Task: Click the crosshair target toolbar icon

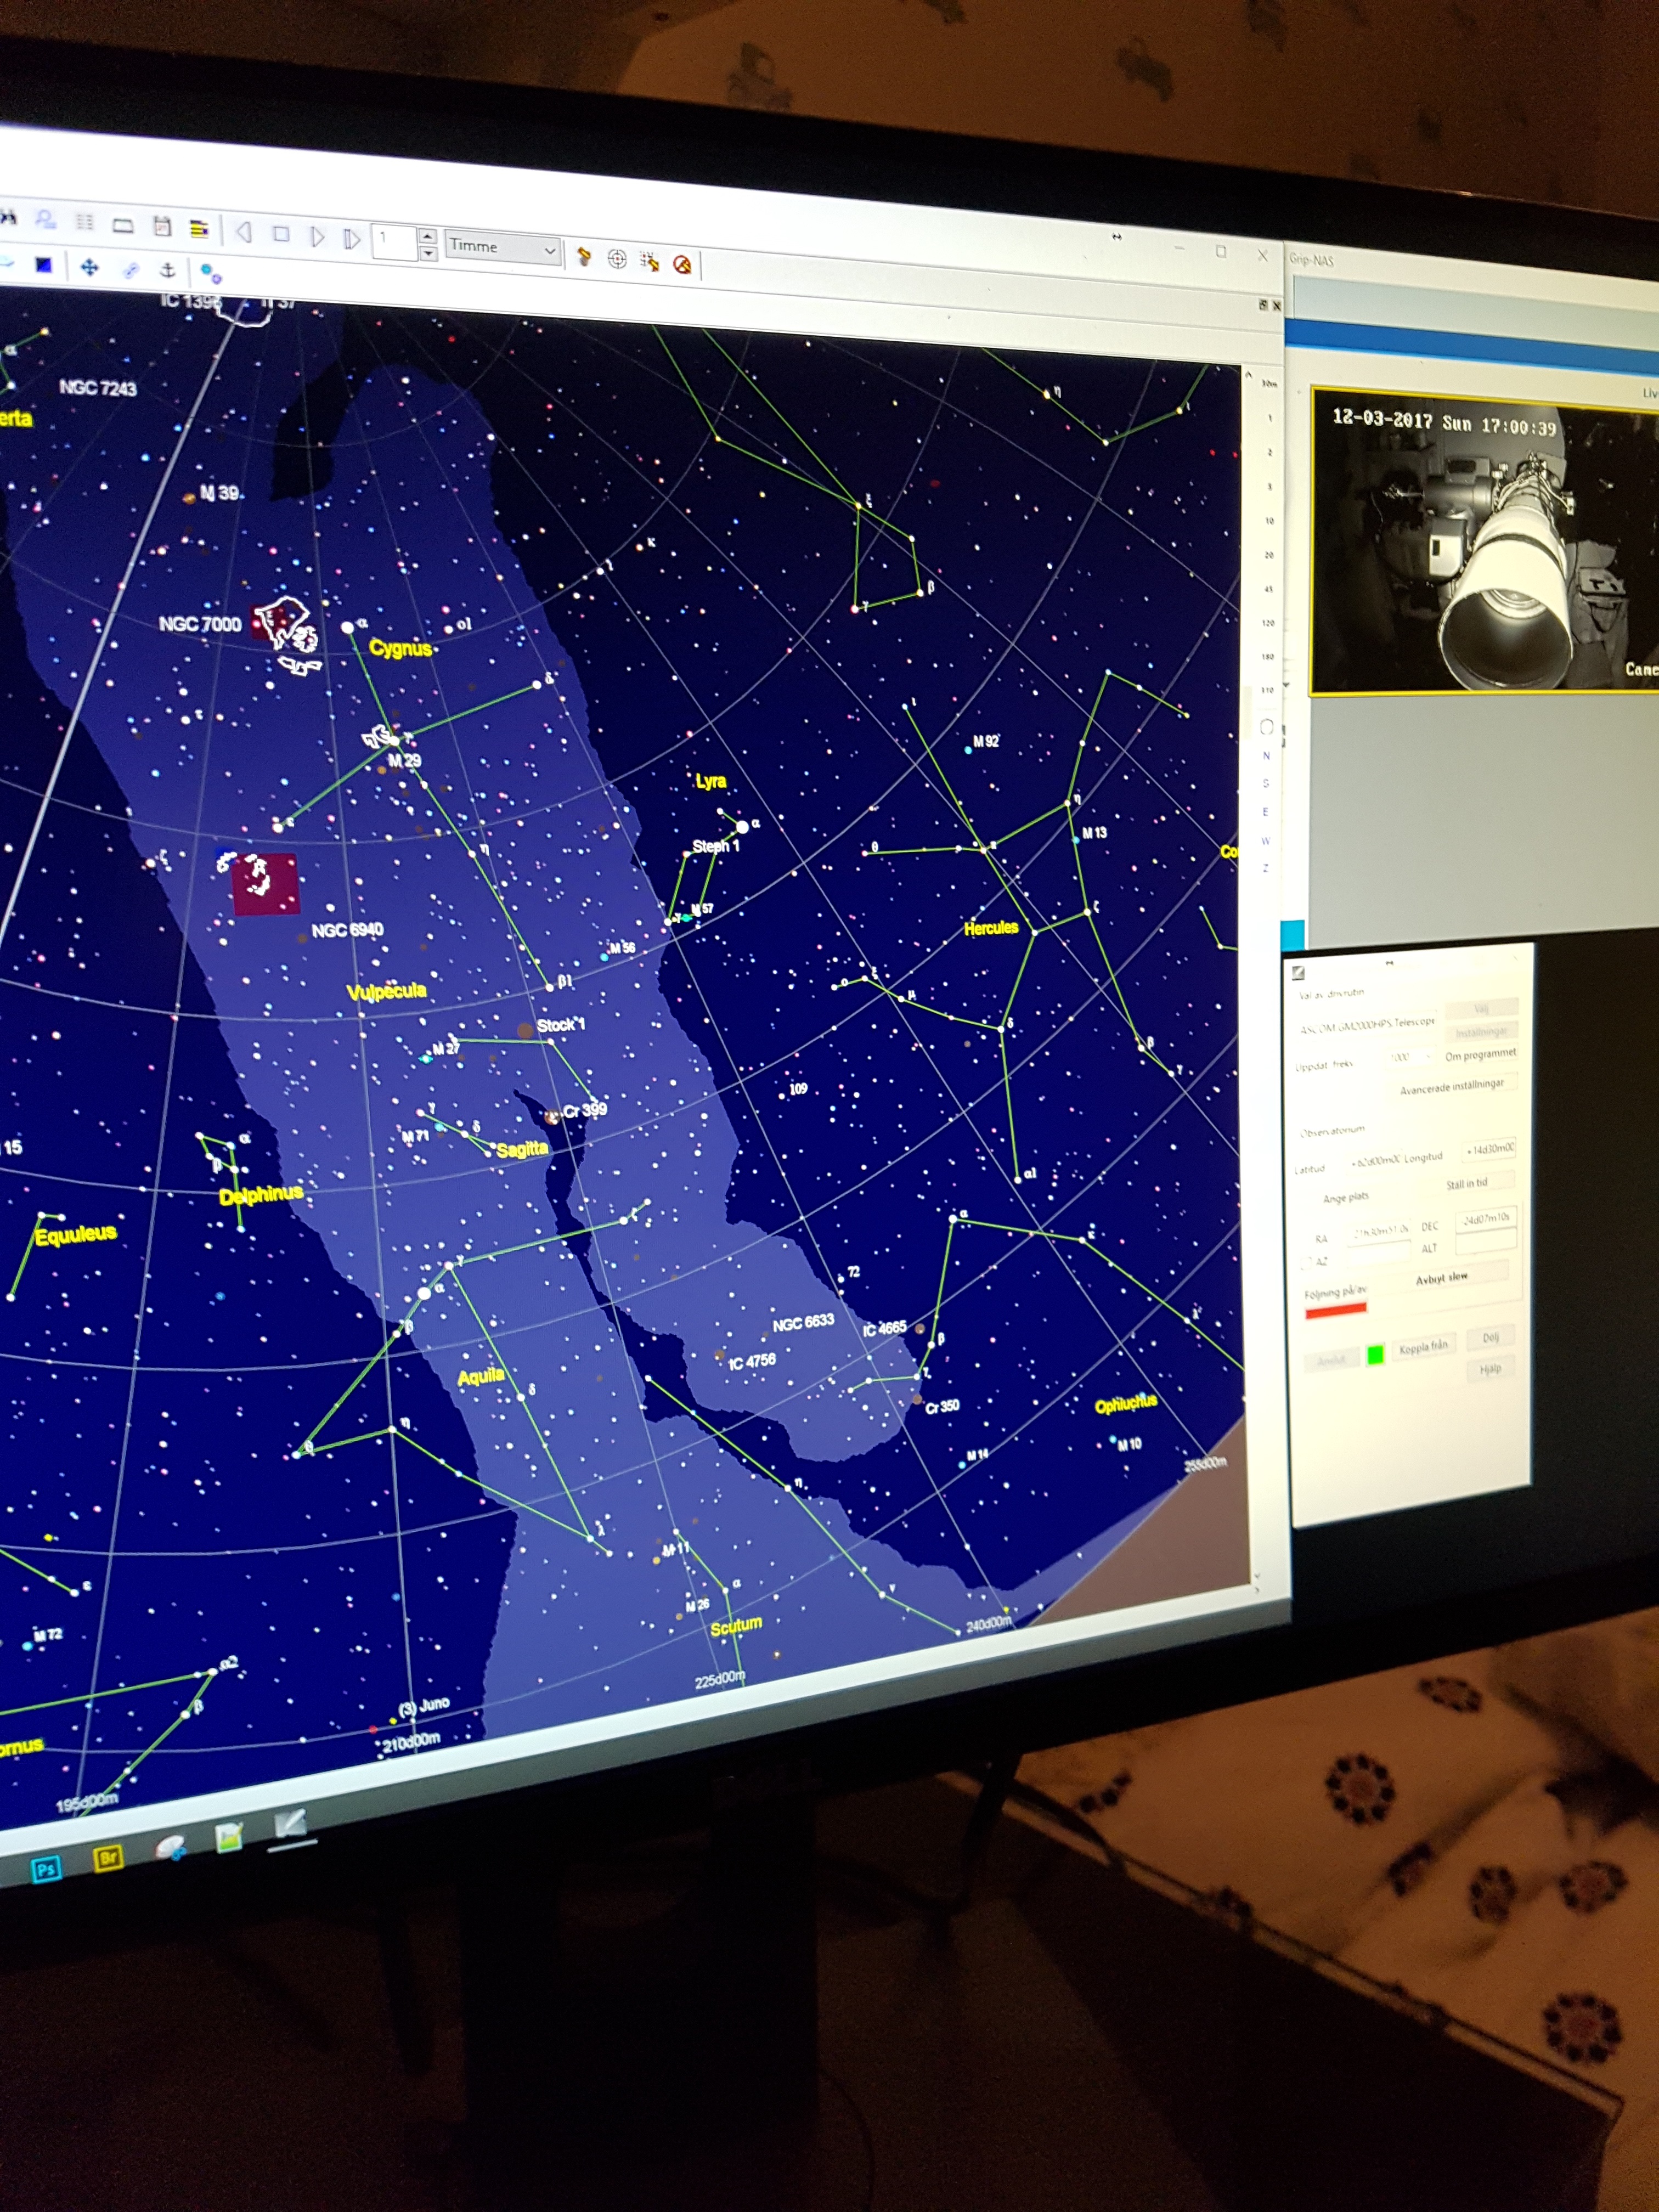Action: pos(617,260)
